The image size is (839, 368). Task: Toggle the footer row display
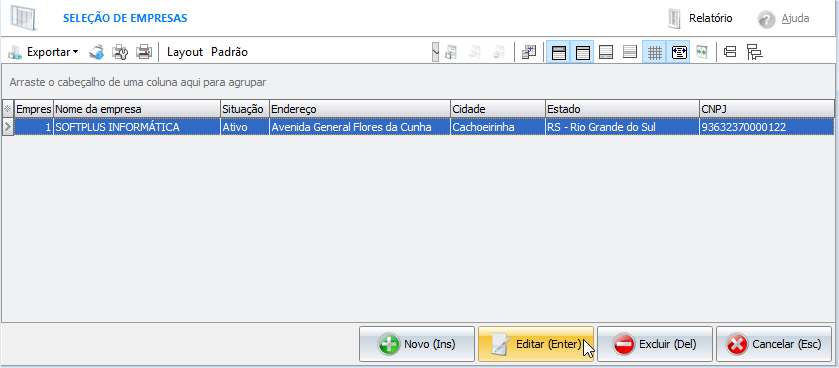pos(606,52)
